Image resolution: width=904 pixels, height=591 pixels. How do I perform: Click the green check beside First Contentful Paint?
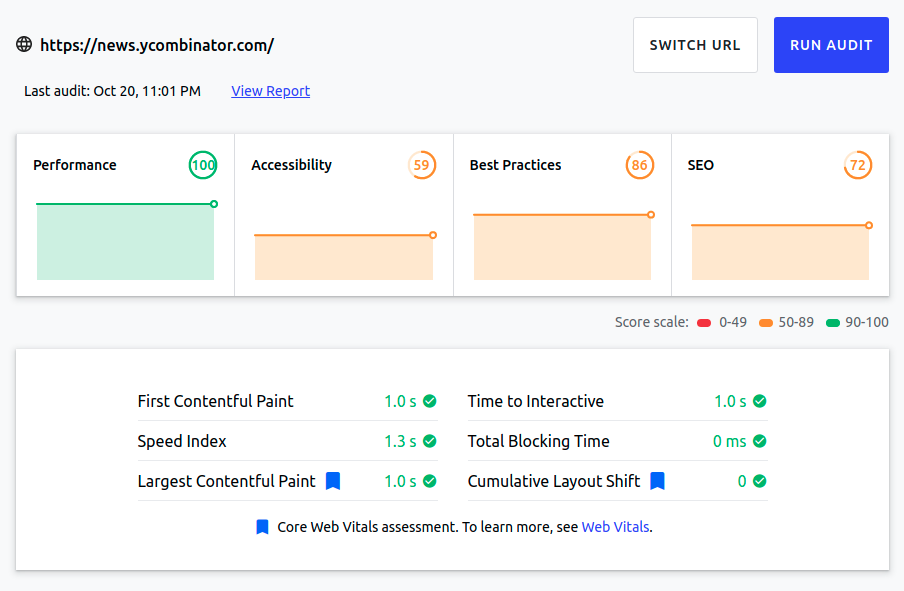429,401
